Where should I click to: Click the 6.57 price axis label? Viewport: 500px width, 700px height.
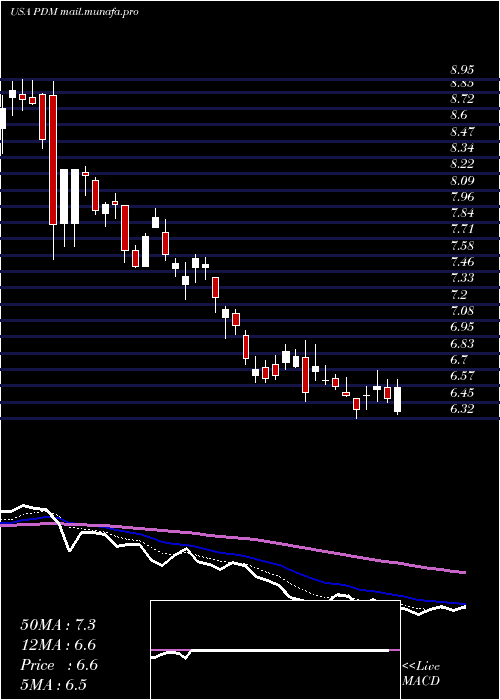(x=462, y=376)
